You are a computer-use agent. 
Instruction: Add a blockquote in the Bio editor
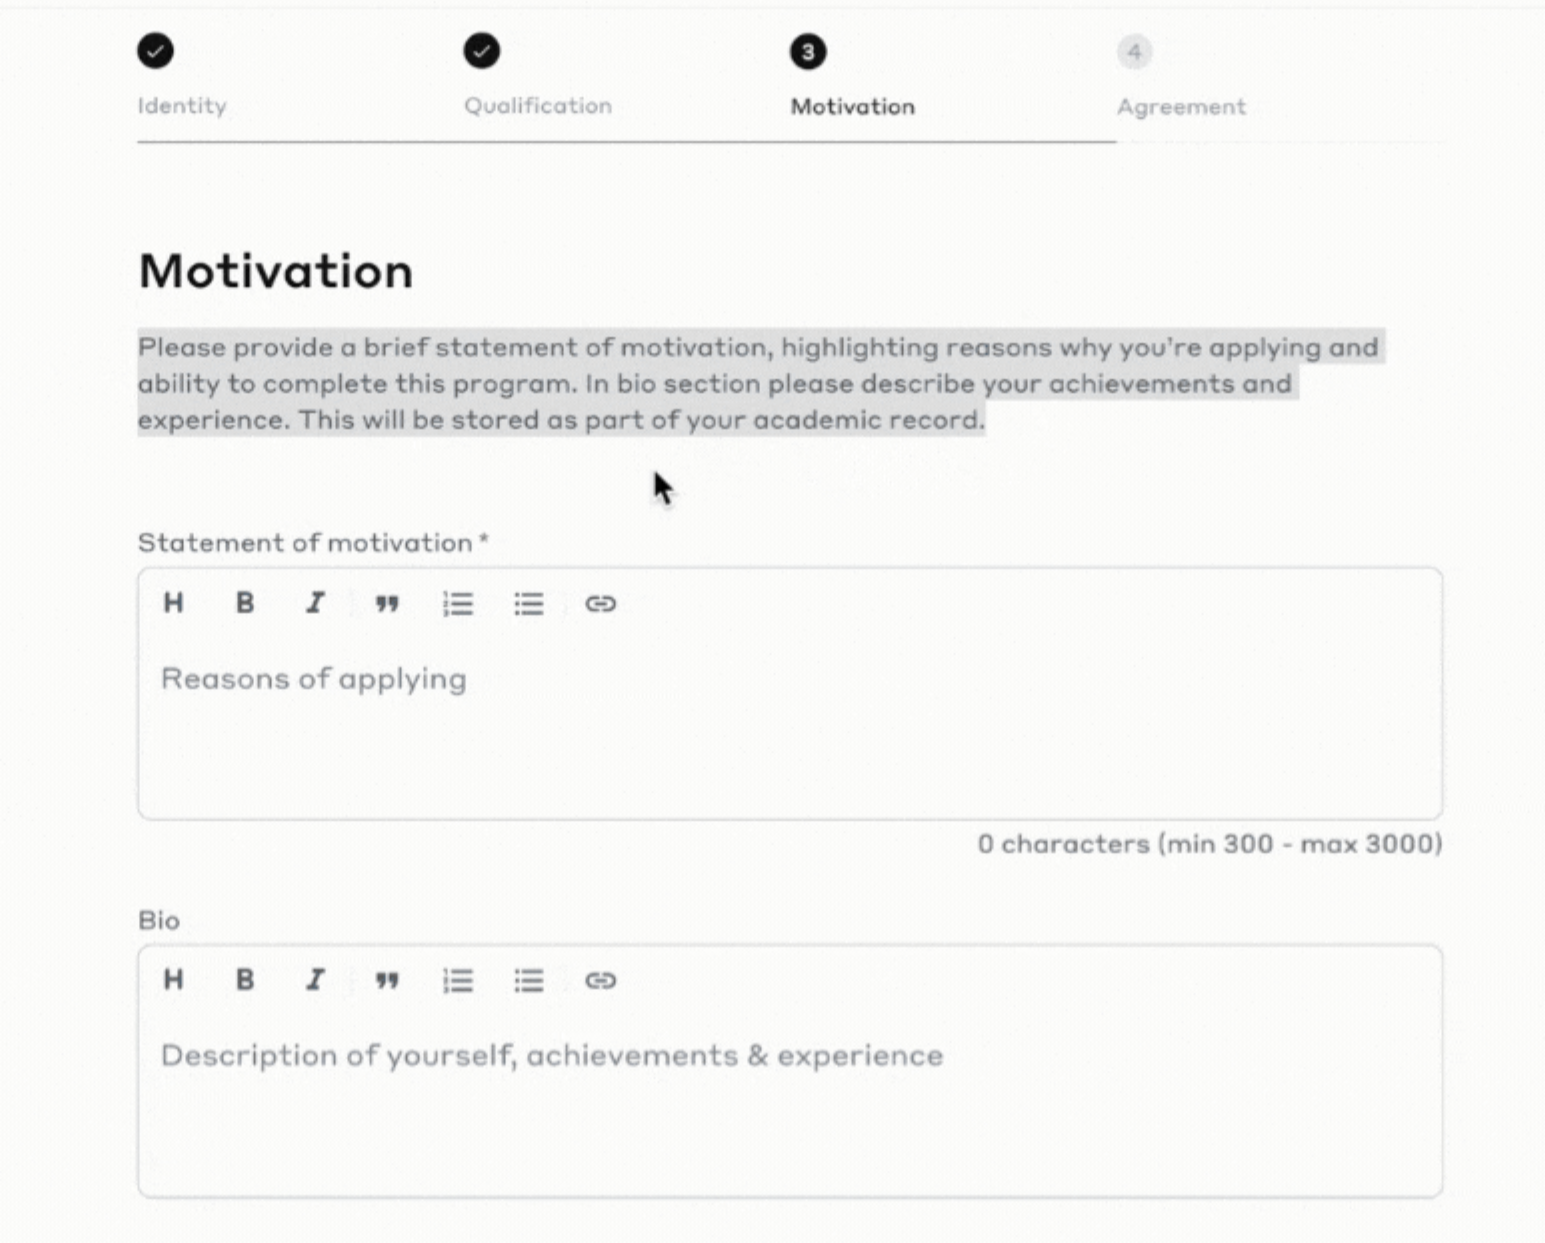click(x=387, y=980)
